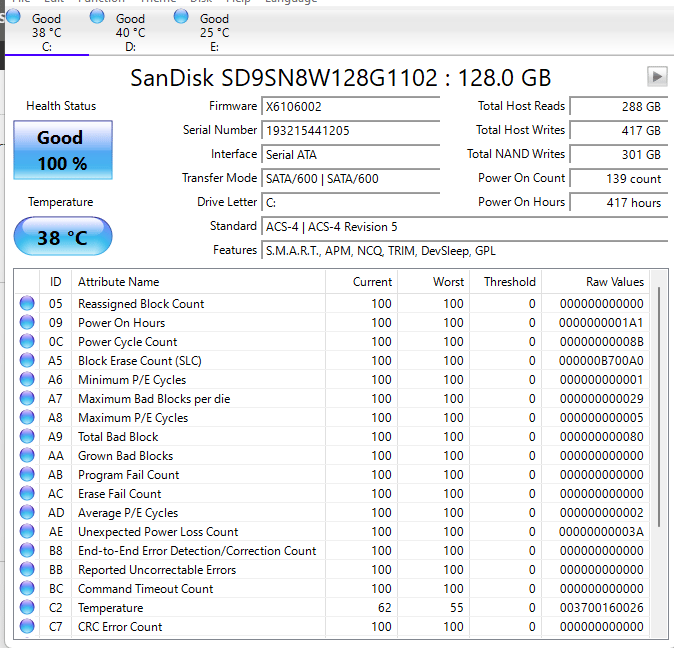This screenshot has height=648, width=674.
Task: Click status orb of Block Erase Count (SLC) row
Action: [27, 360]
